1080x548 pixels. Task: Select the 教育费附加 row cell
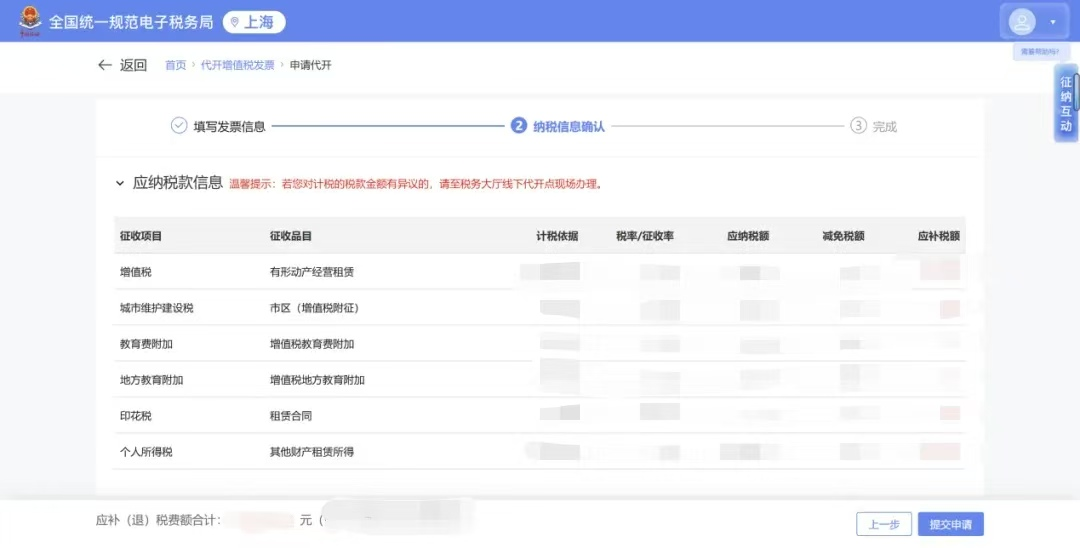pos(146,344)
